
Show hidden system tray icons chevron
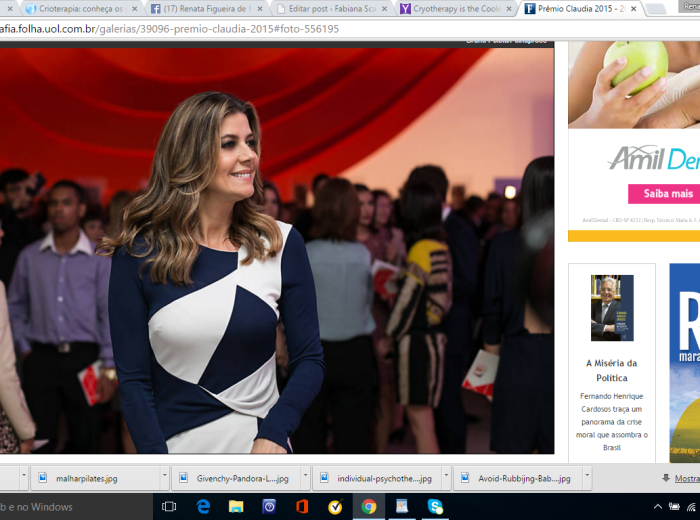[658, 507]
